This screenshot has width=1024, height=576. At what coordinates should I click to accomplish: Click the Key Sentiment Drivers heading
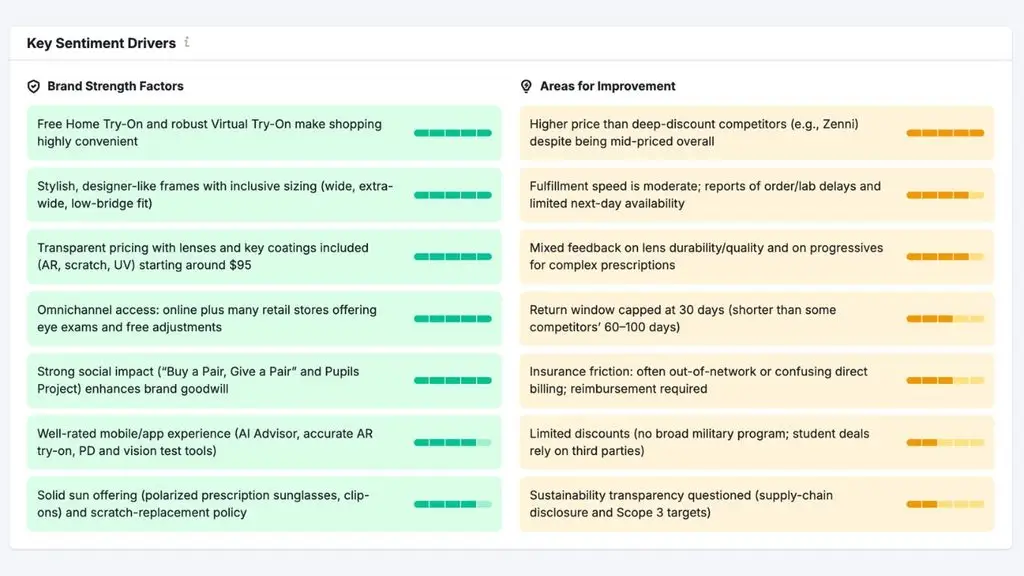click(101, 43)
